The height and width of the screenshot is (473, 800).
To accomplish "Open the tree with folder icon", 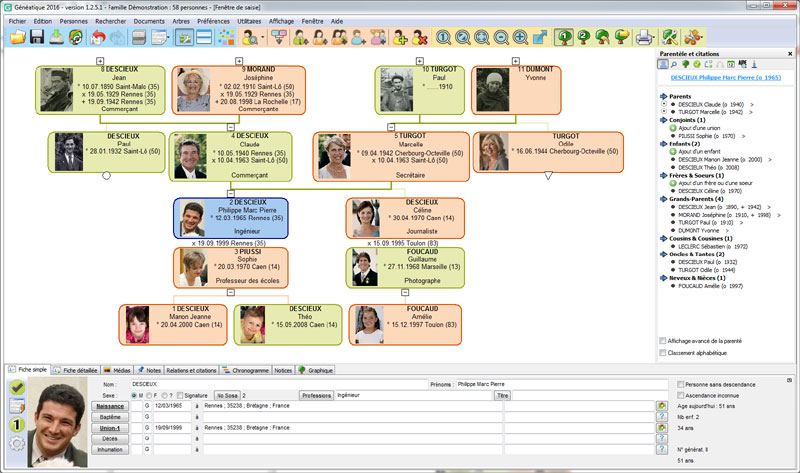I will point(622,37).
